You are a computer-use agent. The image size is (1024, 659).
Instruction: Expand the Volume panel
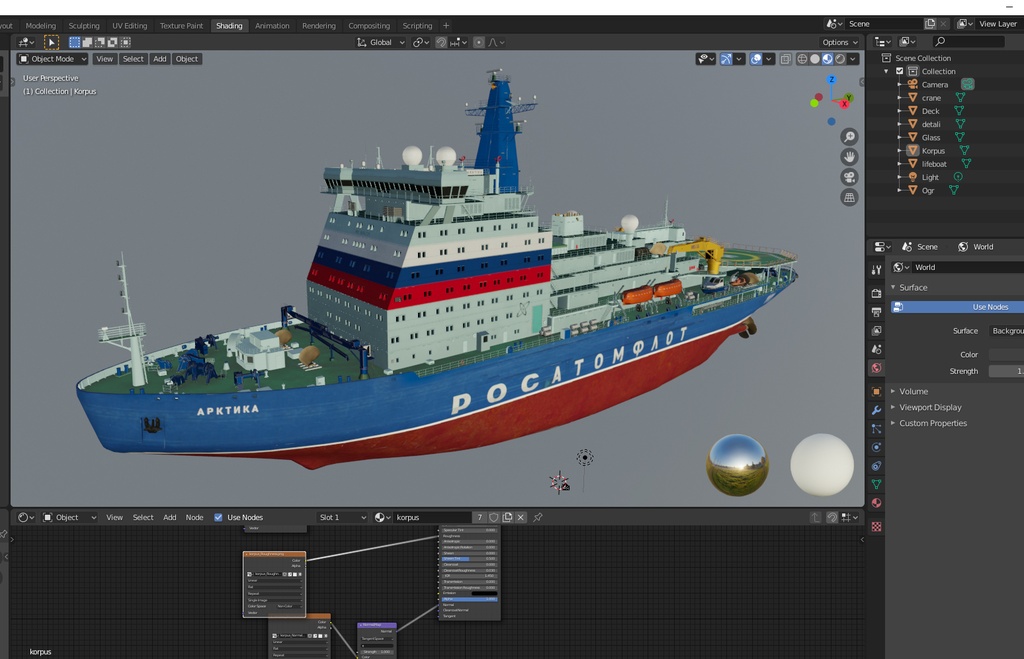[x=893, y=391]
